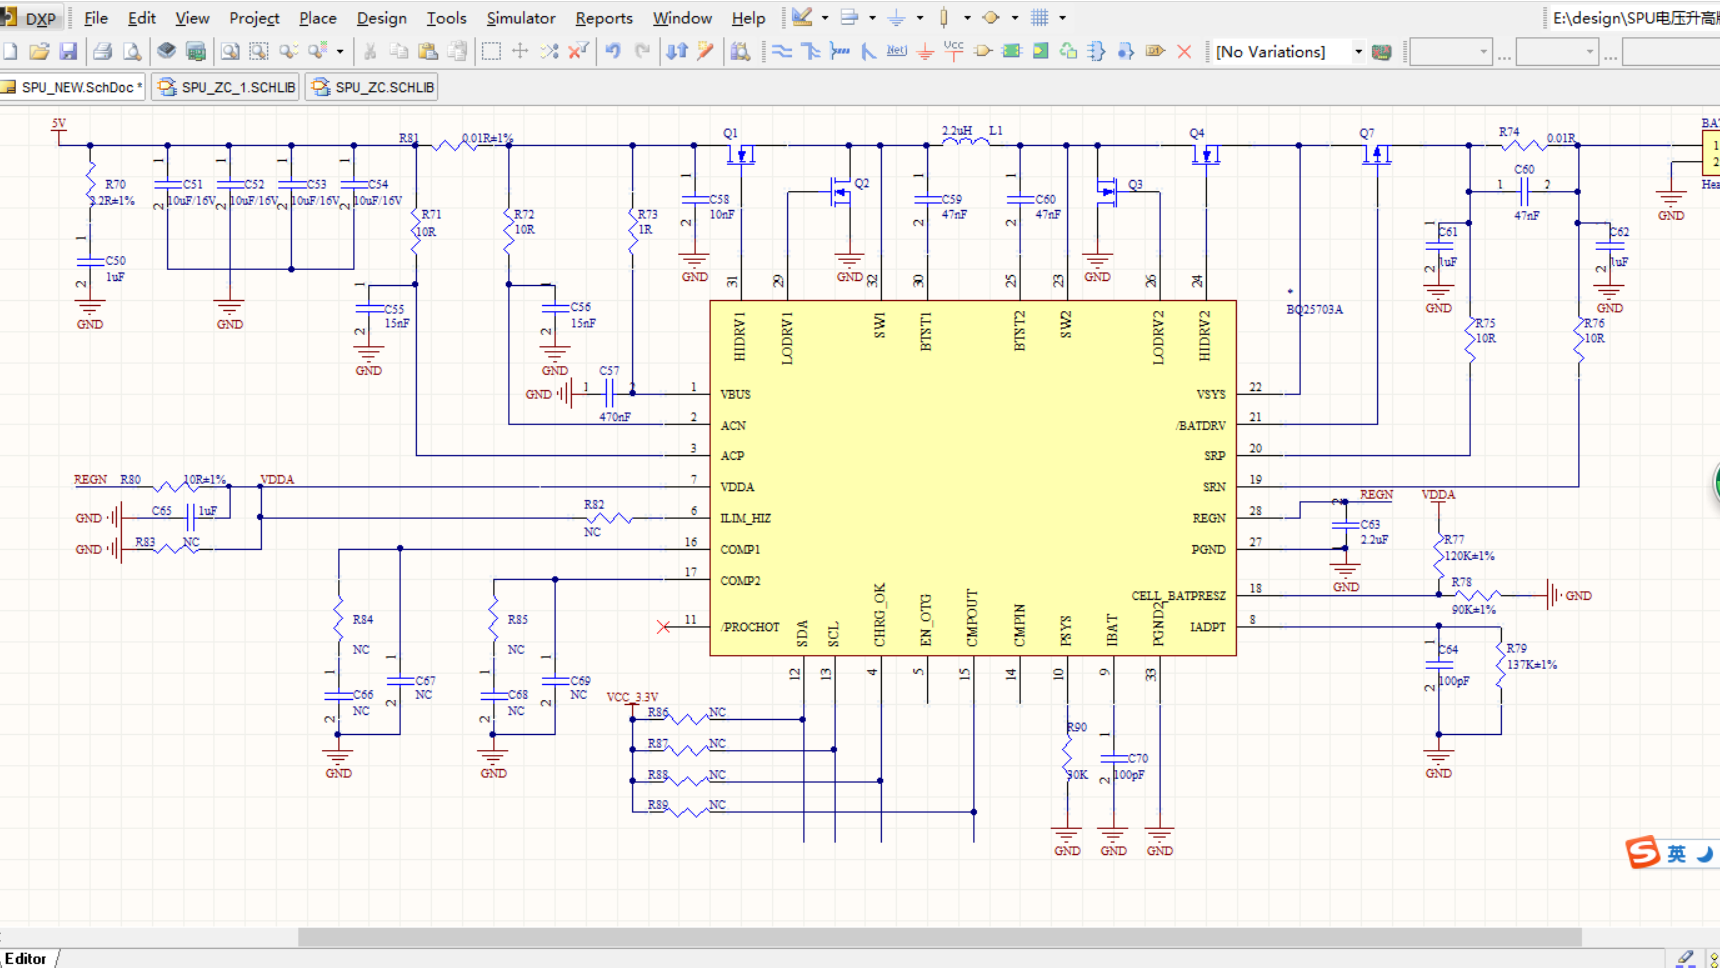This screenshot has width=1720, height=968.
Task: Click the horizontal scrollbar thumb
Action: coord(939,937)
